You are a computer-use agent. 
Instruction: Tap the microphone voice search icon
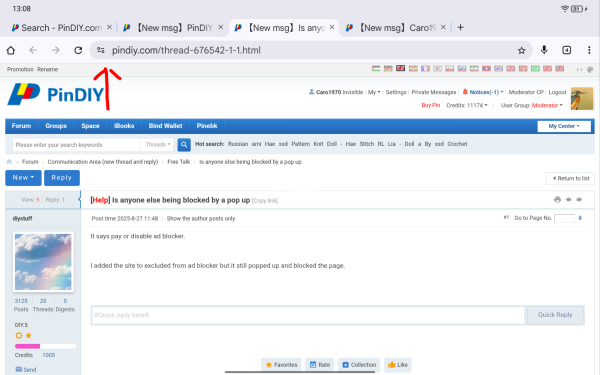[544, 50]
